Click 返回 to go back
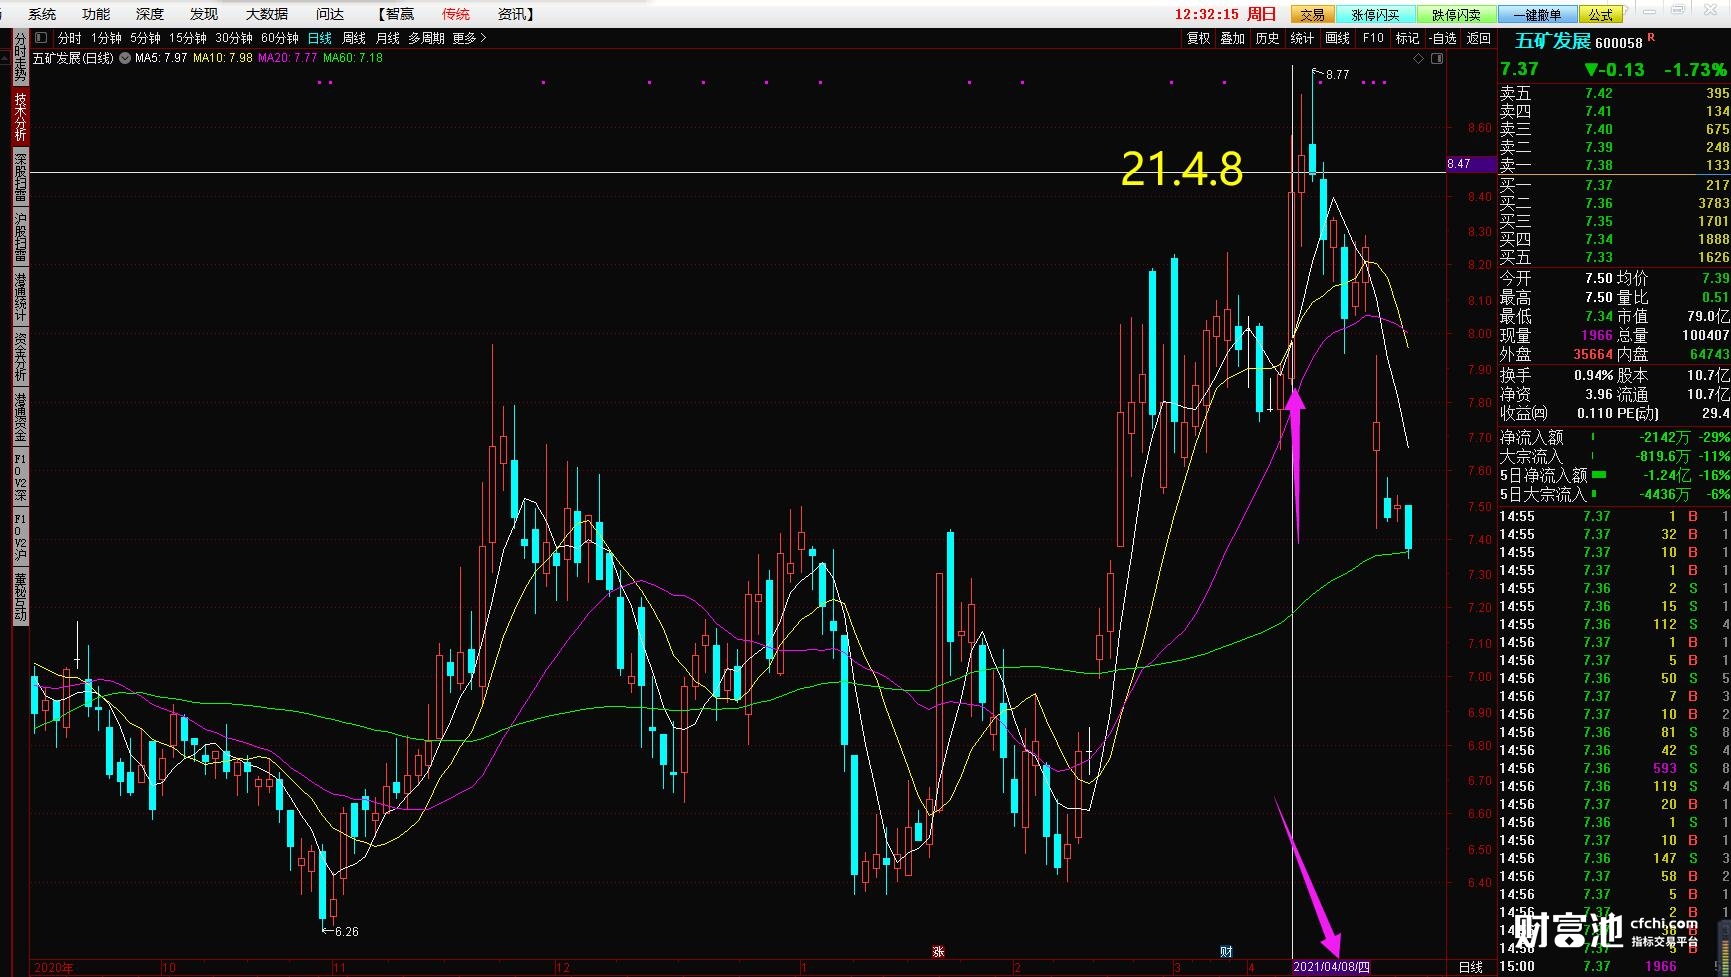This screenshot has height=977, width=1731. pos(1478,38)
